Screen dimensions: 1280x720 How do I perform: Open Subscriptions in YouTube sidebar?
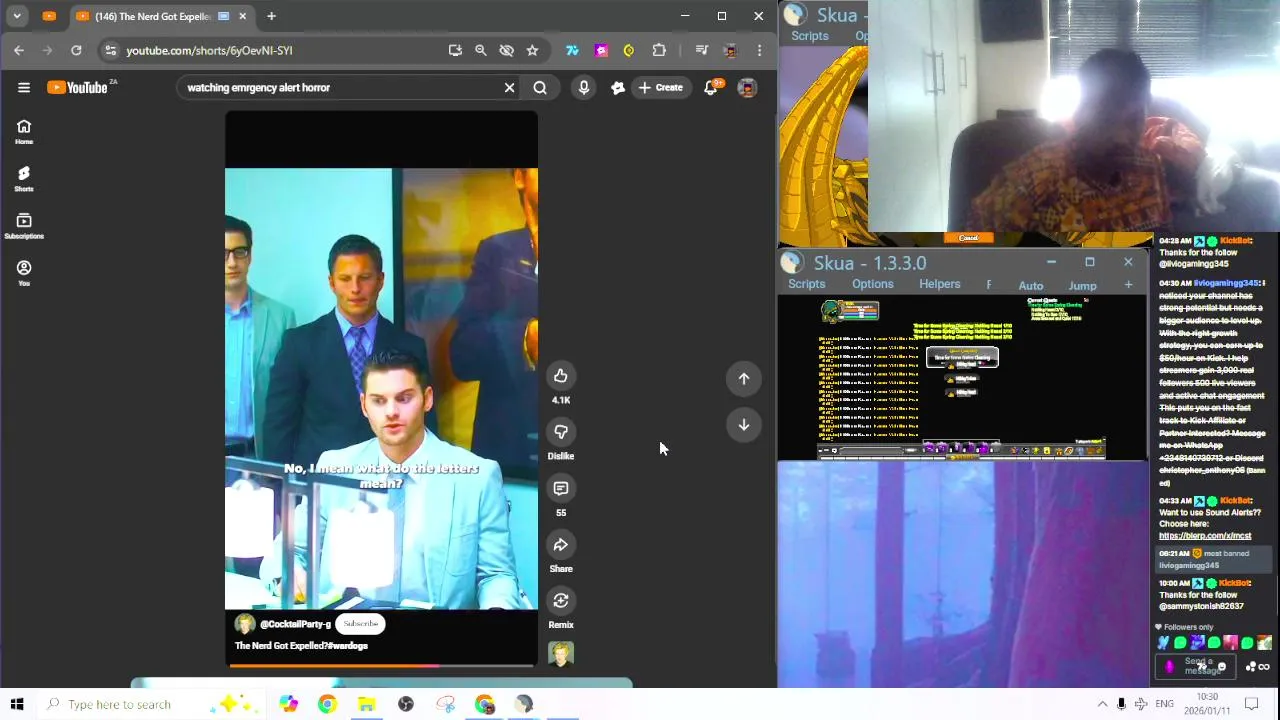(24, 226)
